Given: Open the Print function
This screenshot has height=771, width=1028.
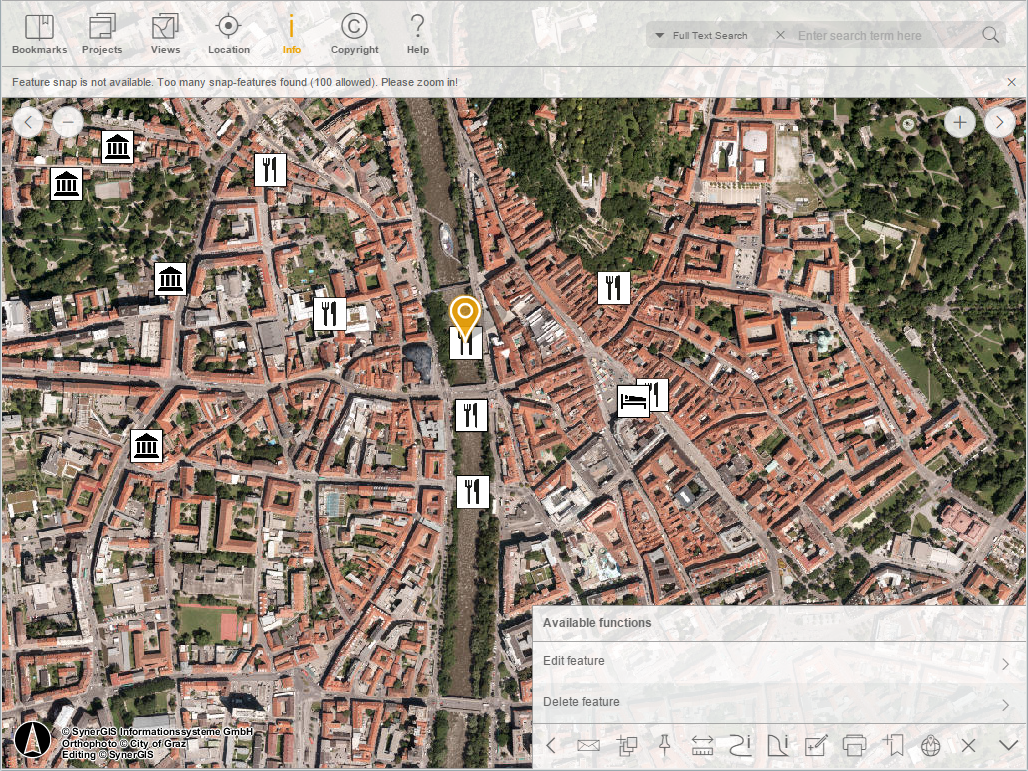Looking at the screenshot, I should point(855,745).
